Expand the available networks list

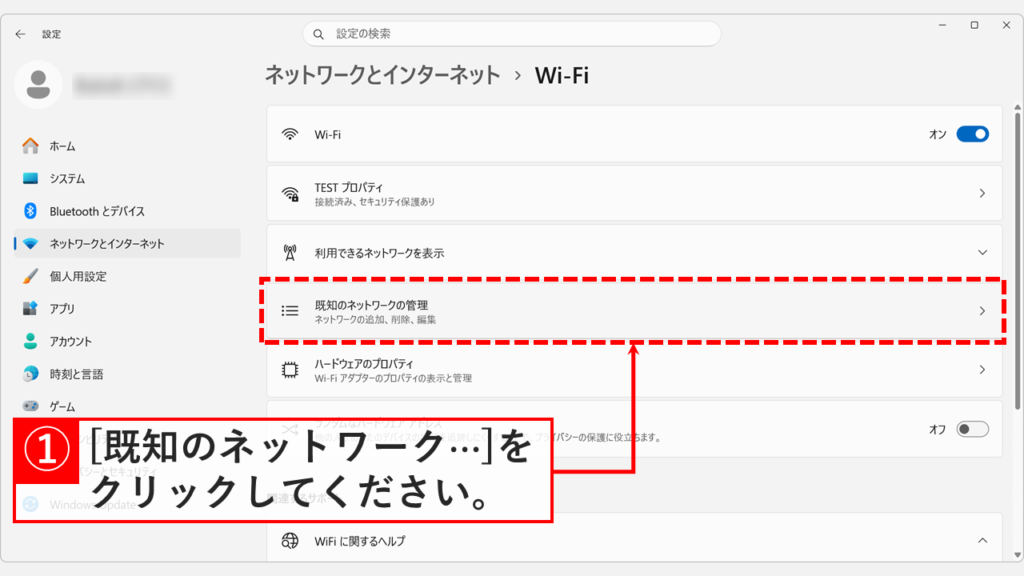(634, 253)
